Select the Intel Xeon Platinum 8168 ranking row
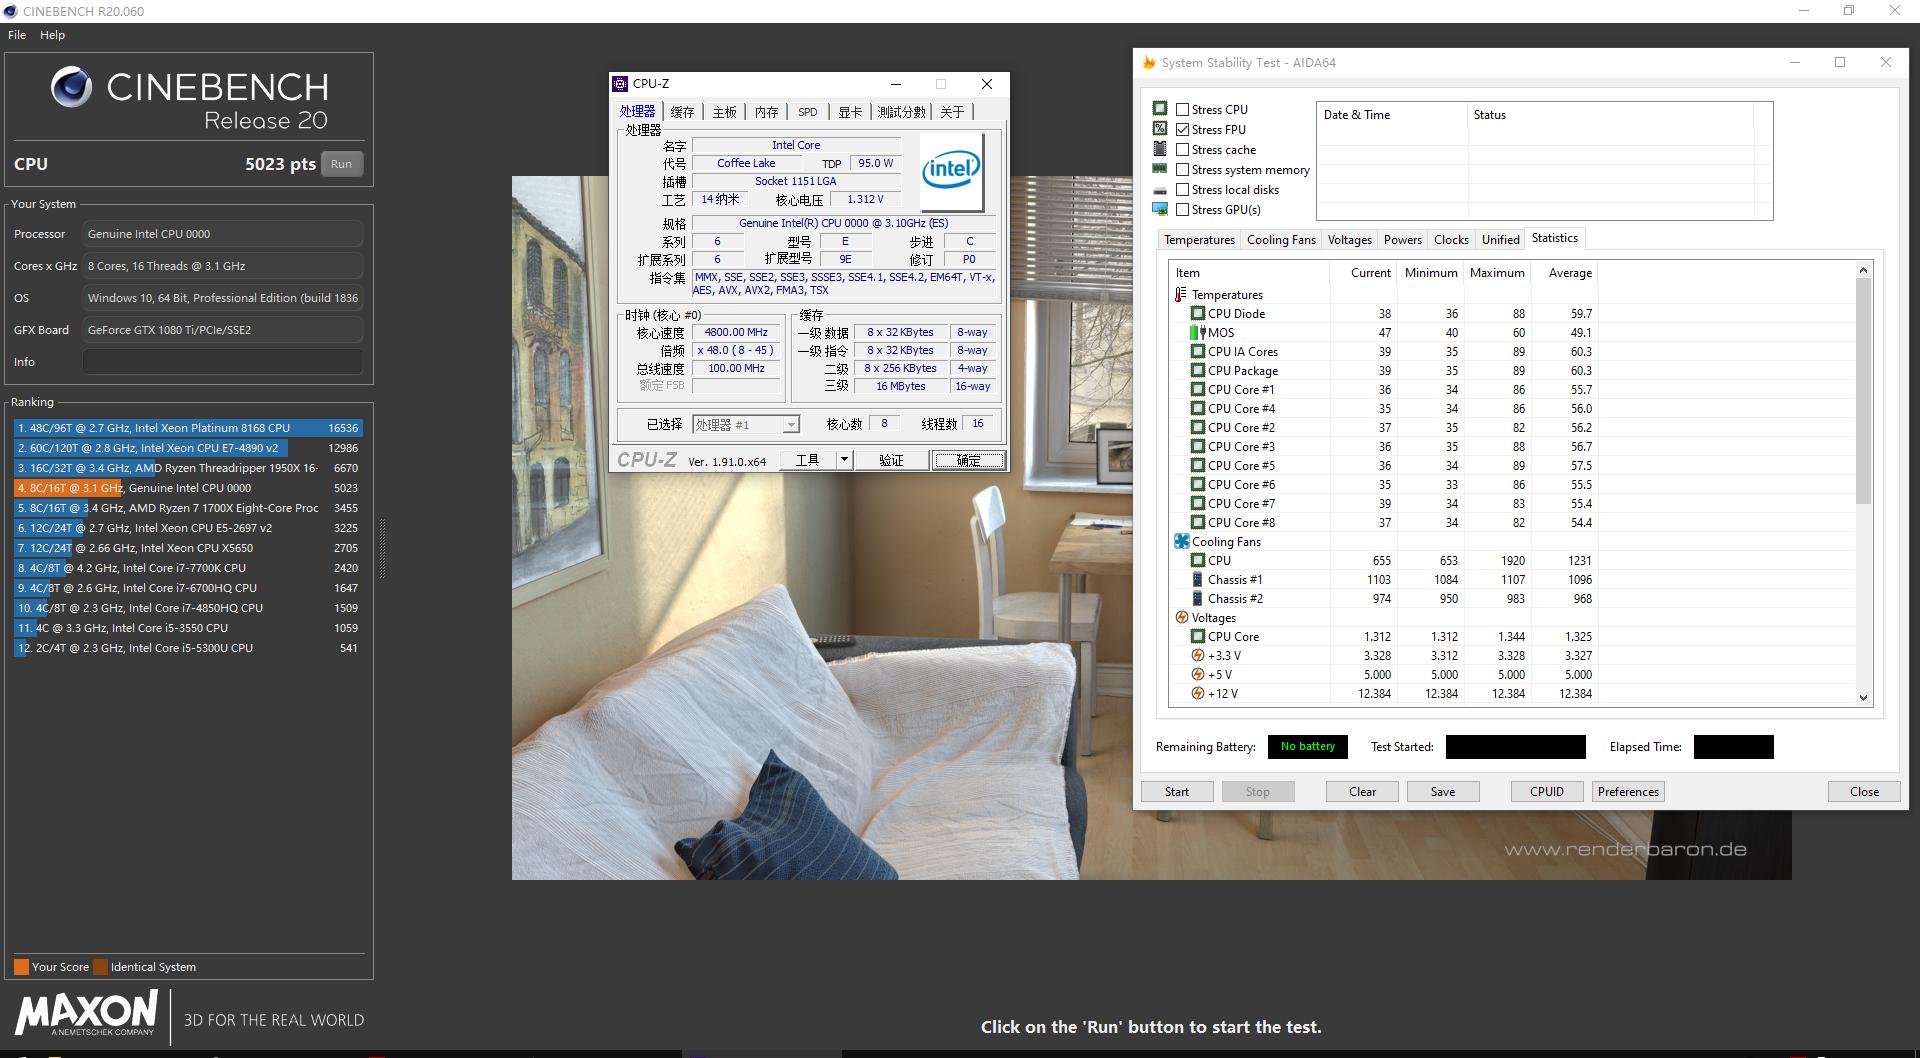This screenshot has width=1920, height=1058. coord(187,428)
